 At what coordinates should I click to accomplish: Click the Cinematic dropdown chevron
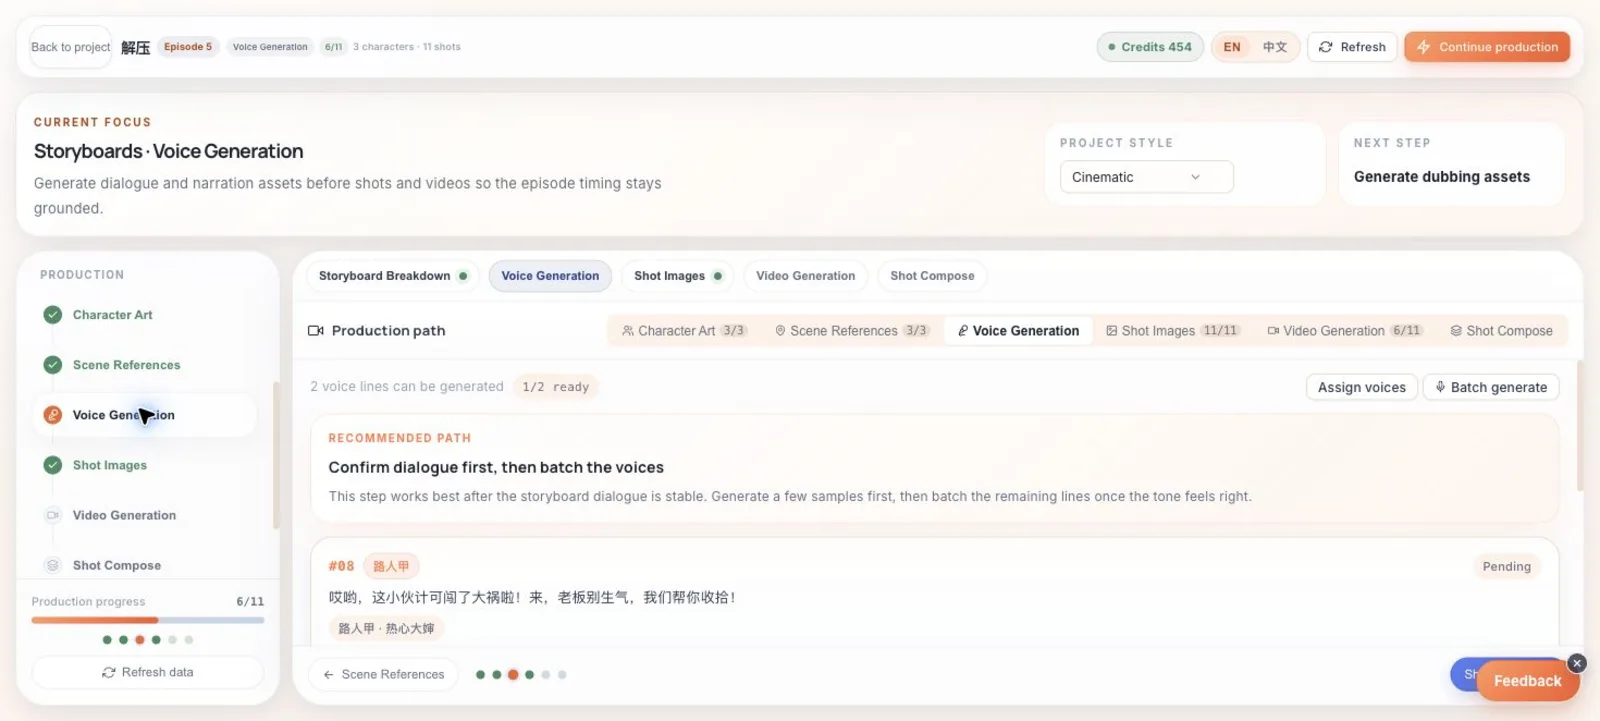pyautogui.click(x=1195, y=177)
